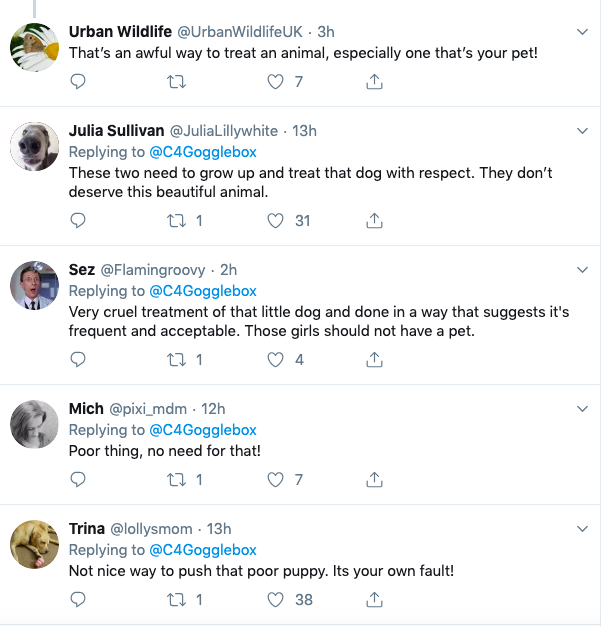The height and width of the screenshot is (626, 601).
Task: Share Trina's tweet
Action: [375, 599]
